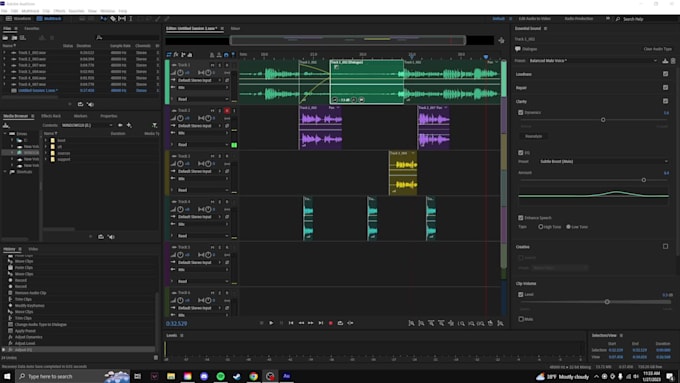
Task: Open Track 3 Read automation mode dropdown
Action: [x=203, y=190]
